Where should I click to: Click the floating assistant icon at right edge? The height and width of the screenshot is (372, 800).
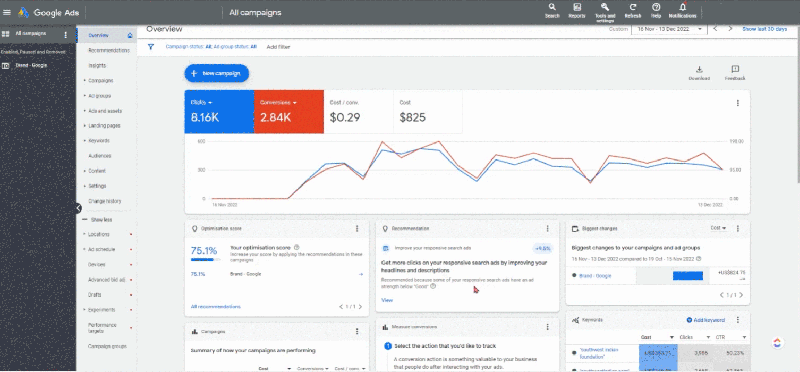tap(777, 343)
